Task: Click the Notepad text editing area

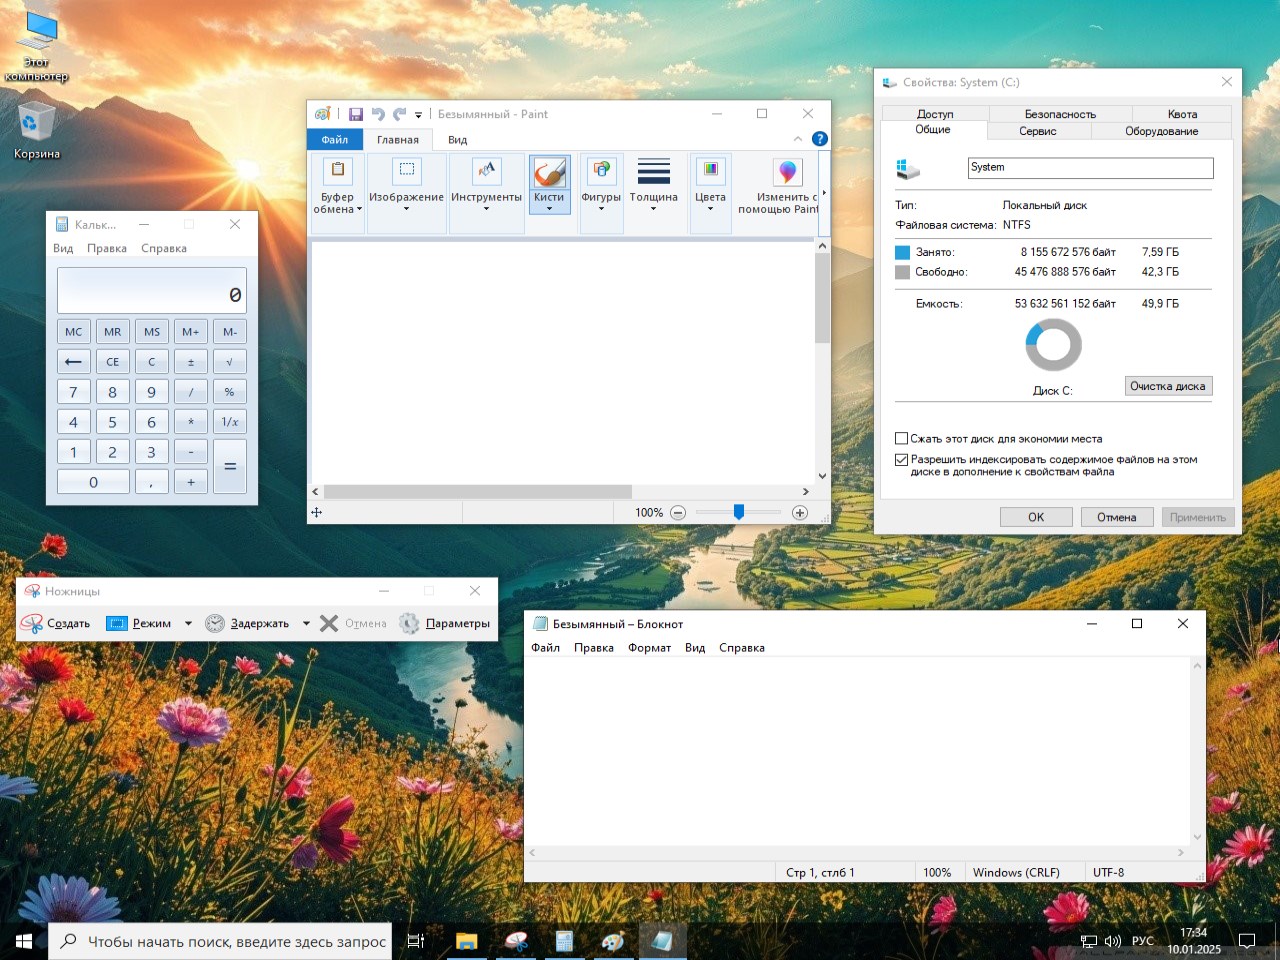Action: (x=857, y=751)
